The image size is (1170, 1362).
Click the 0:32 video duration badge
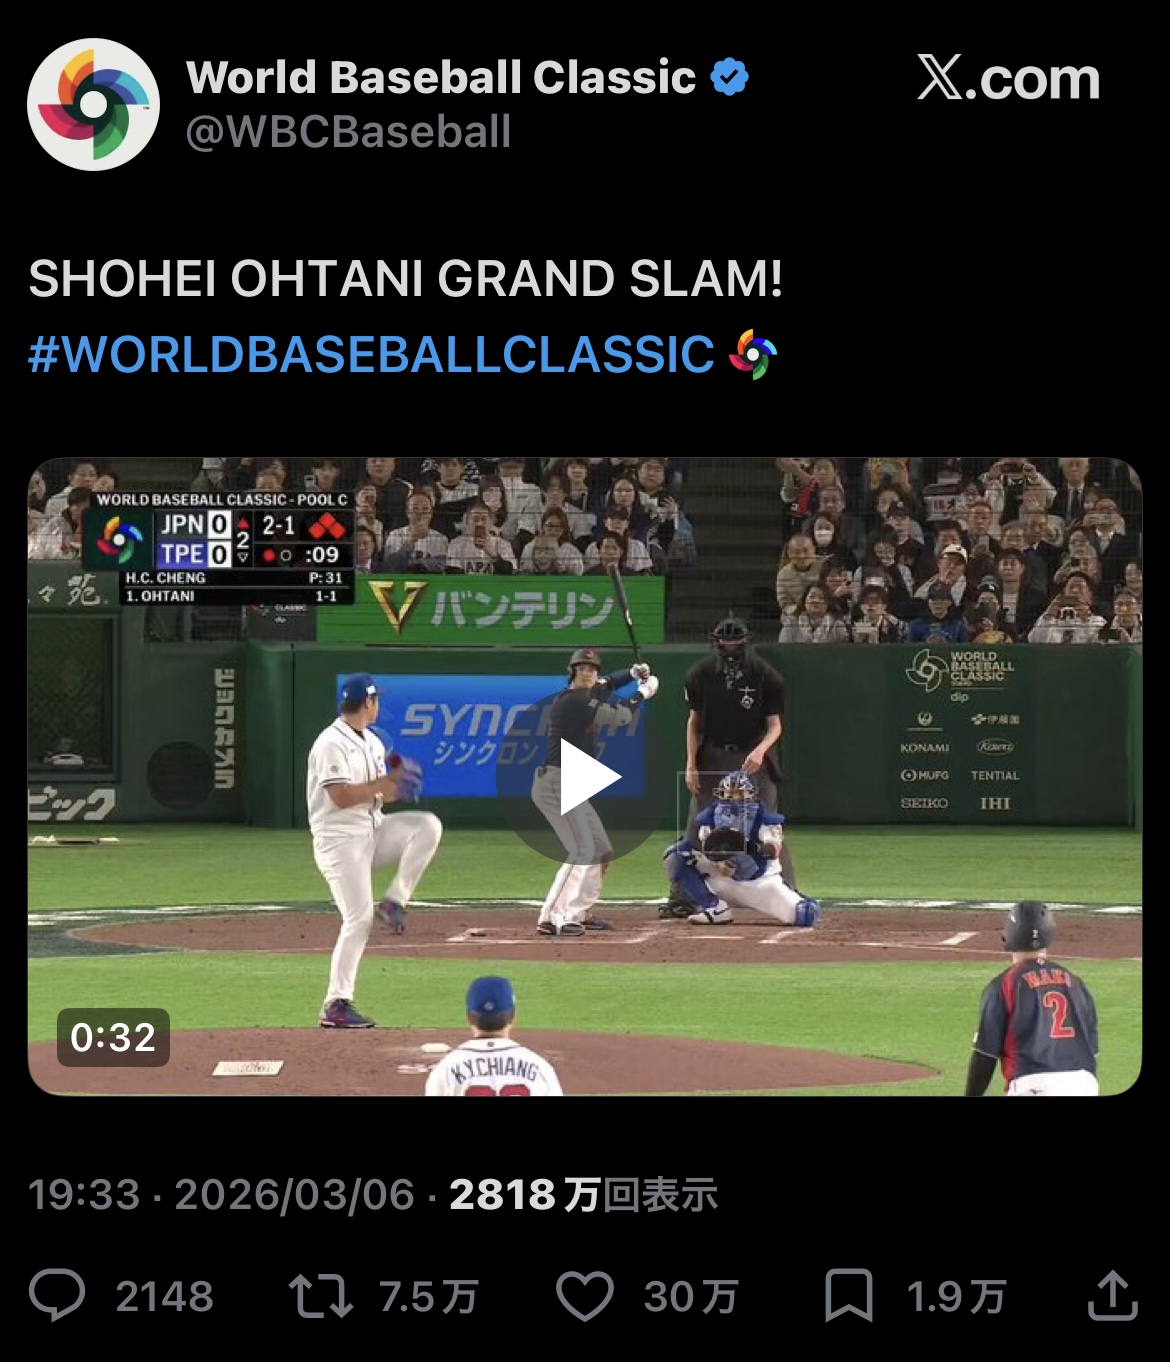pos(113,1037)
